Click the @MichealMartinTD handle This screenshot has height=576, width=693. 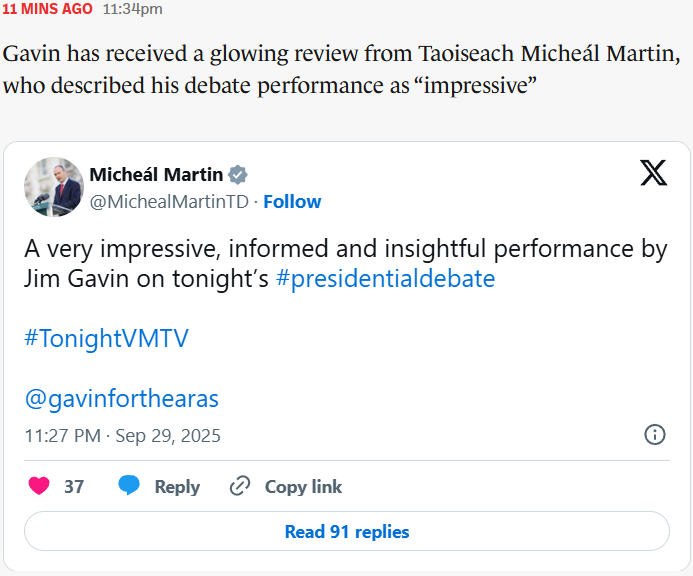point(169,201)
